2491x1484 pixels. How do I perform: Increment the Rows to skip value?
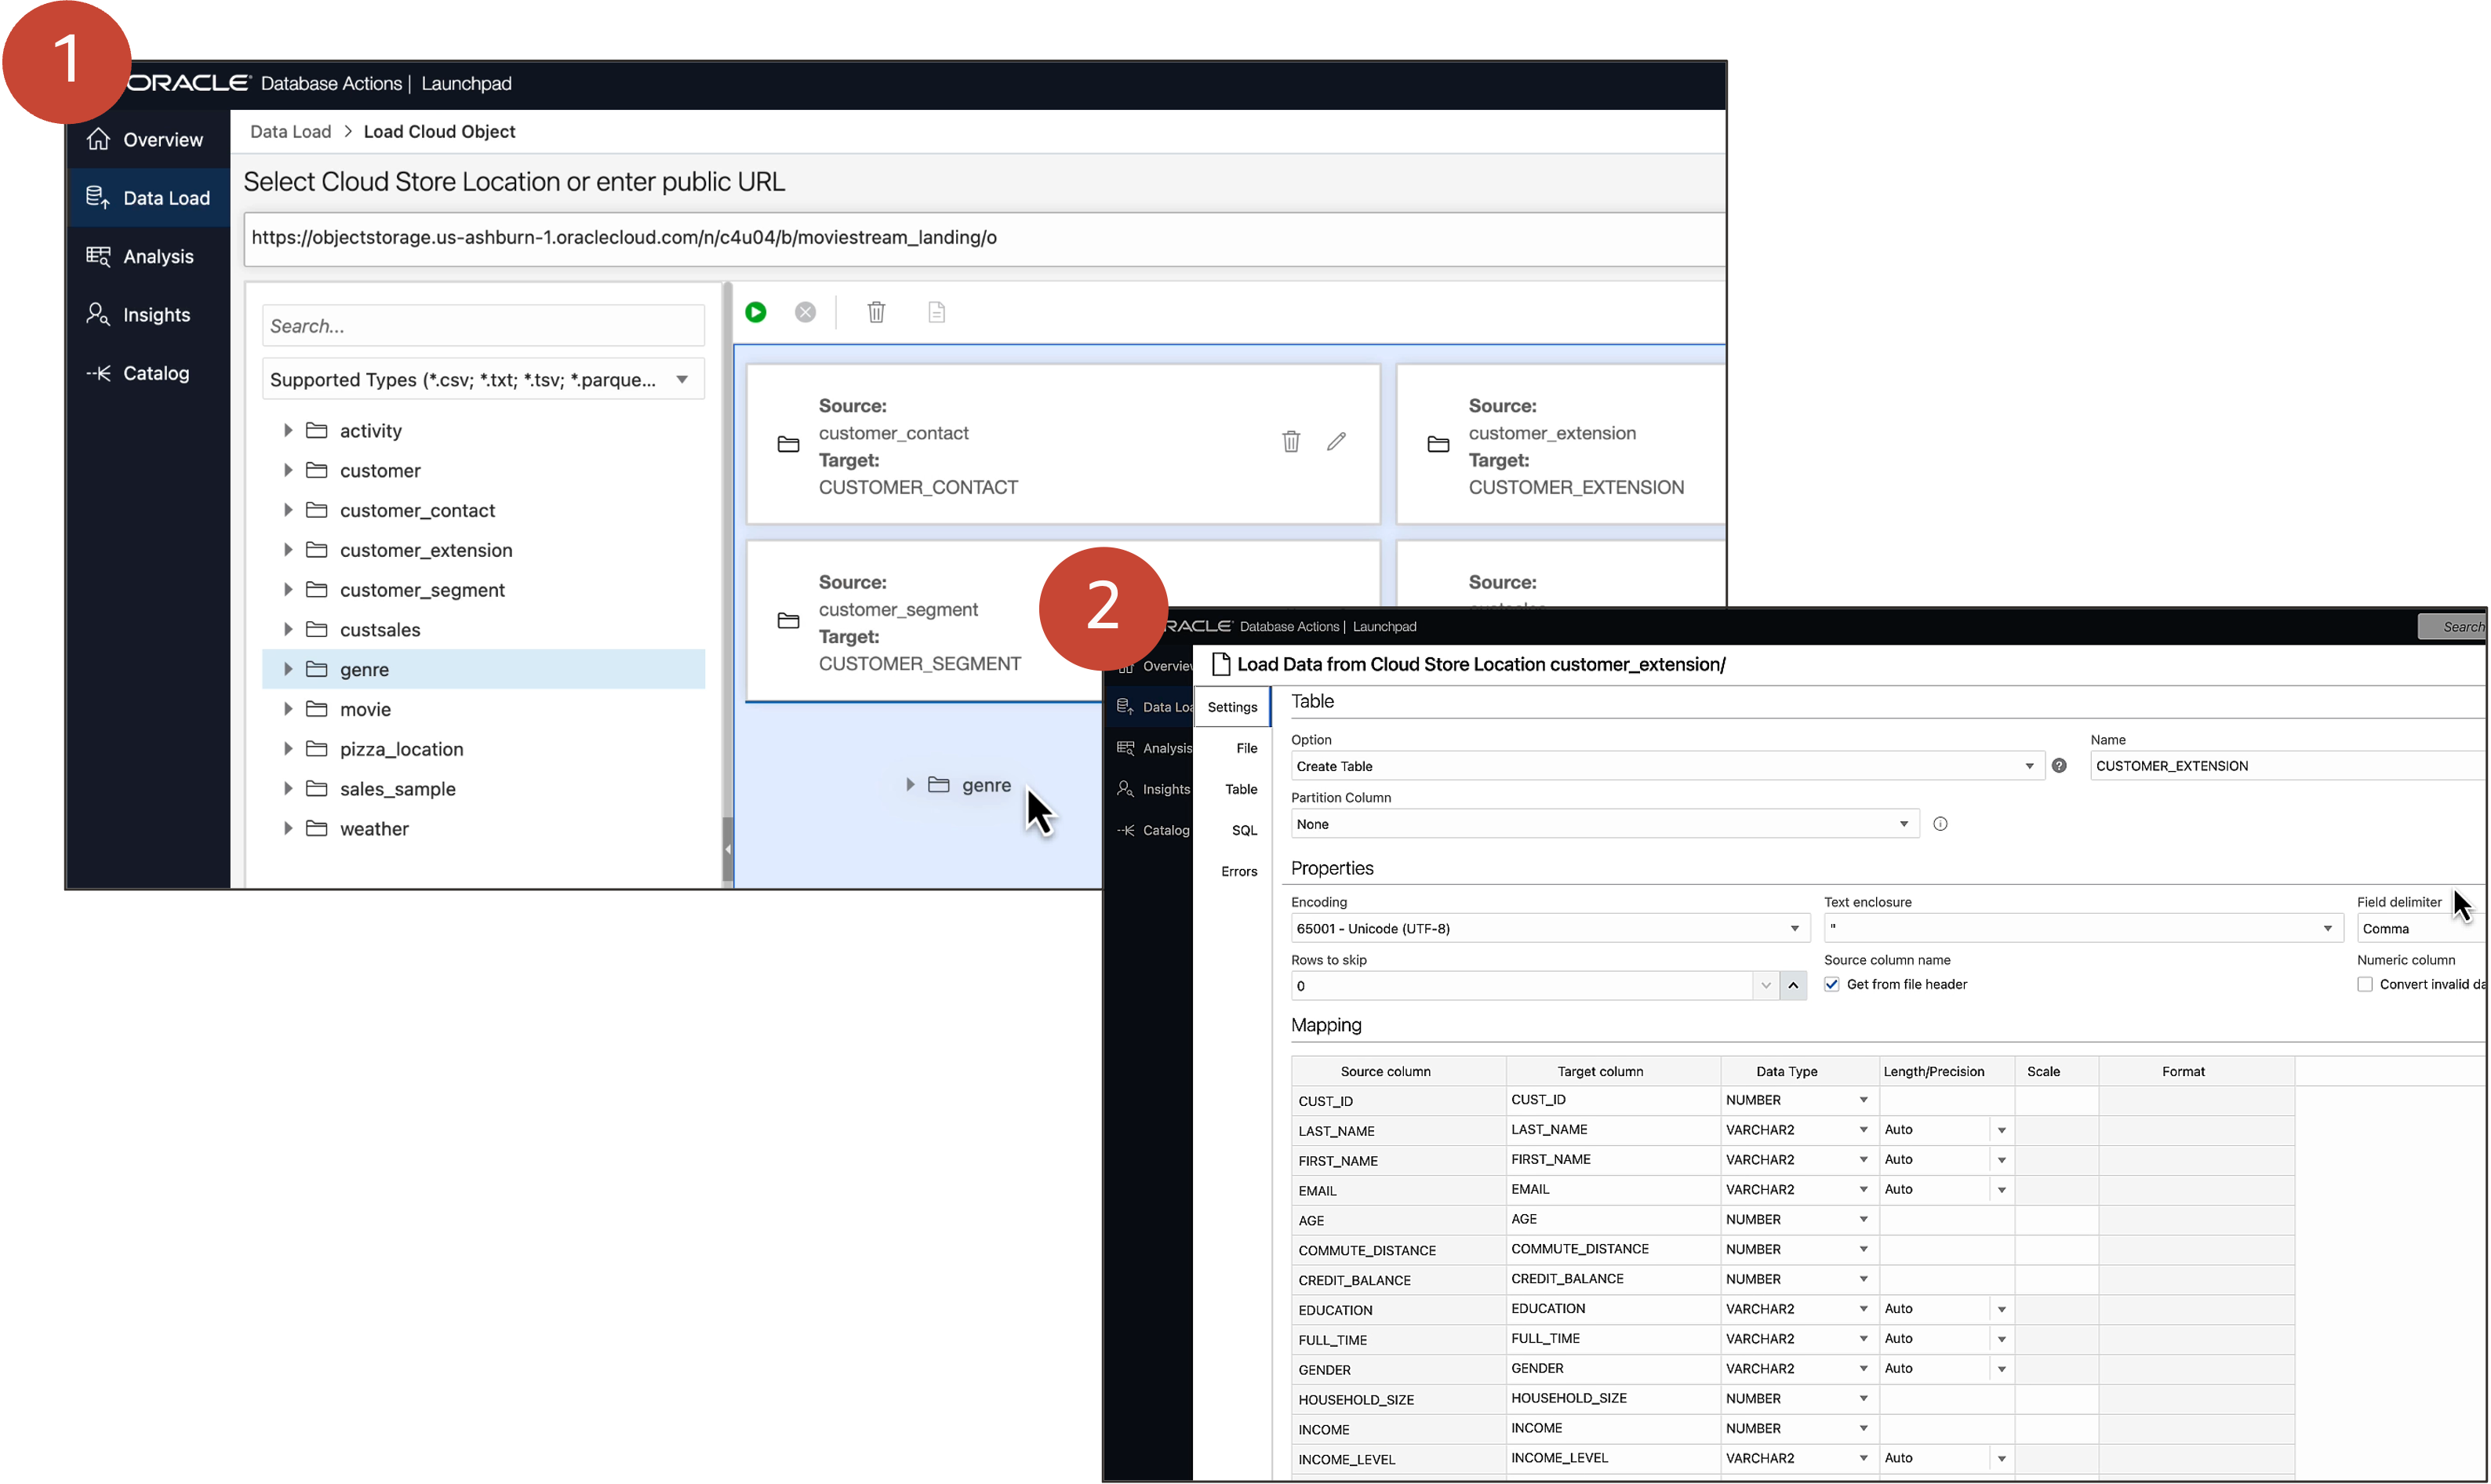1793,985
